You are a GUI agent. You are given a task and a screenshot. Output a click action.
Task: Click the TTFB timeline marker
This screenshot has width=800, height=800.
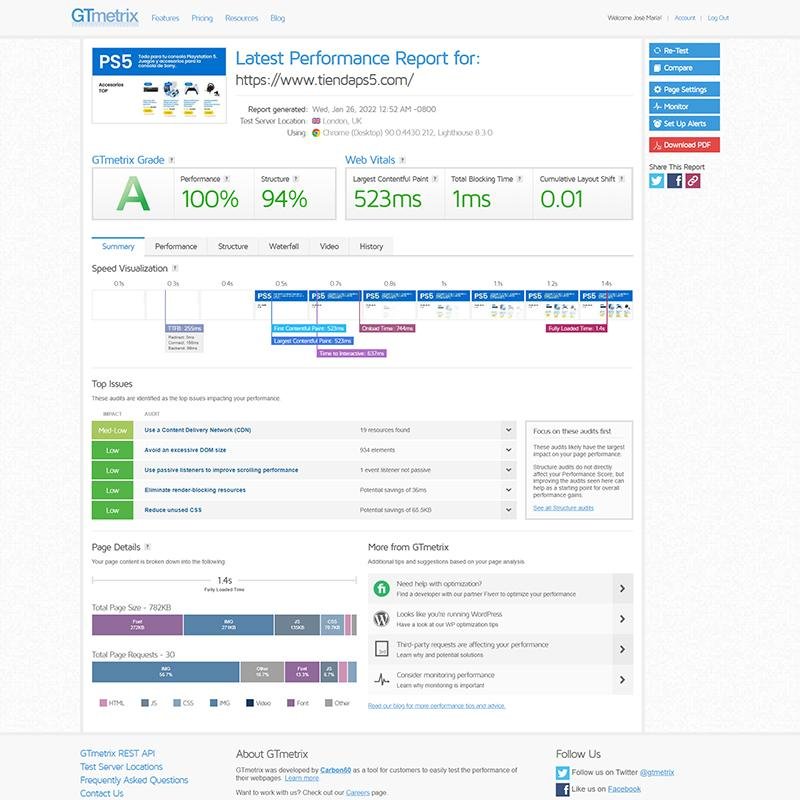click(185, 328)
